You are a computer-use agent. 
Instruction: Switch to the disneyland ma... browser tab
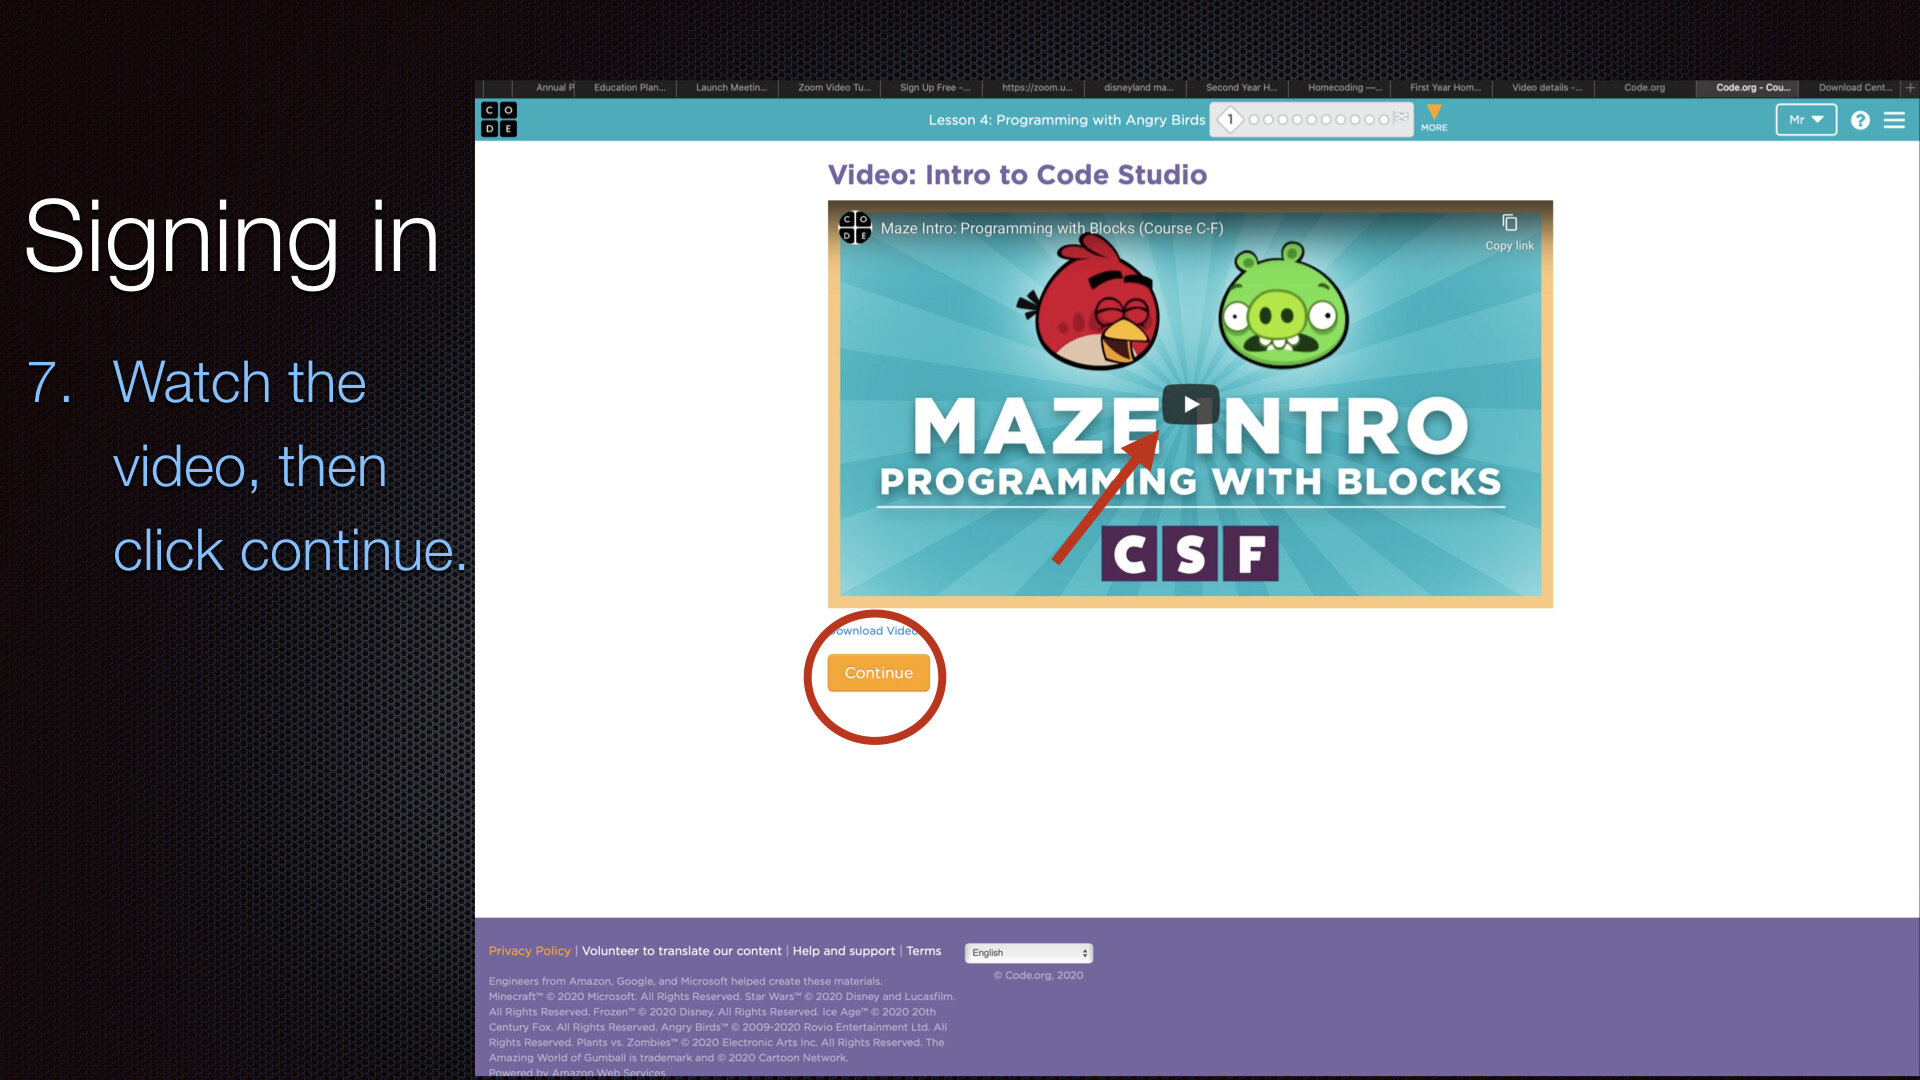1138,88
